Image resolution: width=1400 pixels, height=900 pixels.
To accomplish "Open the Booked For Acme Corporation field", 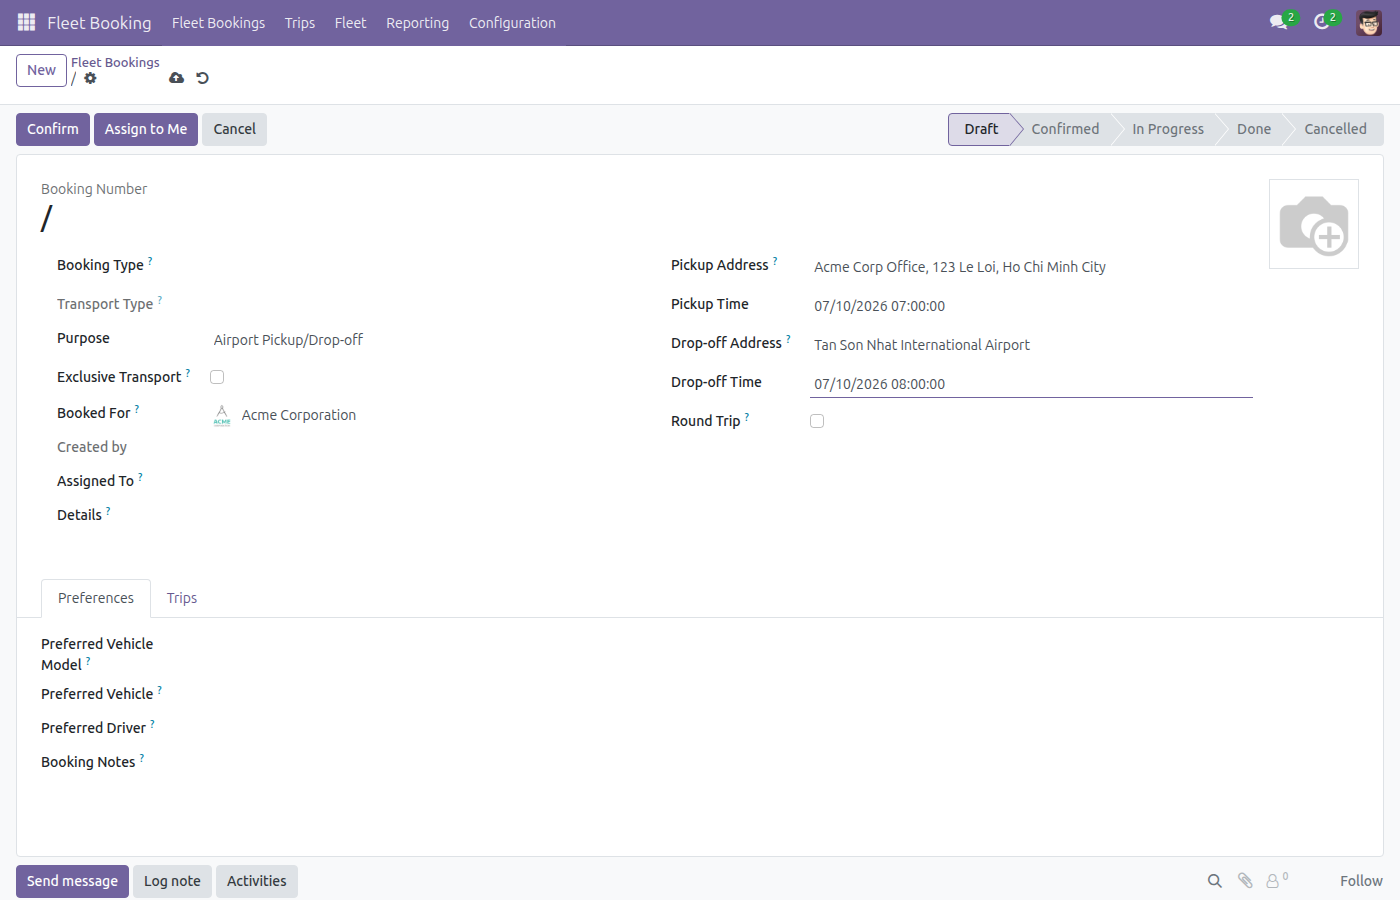I will coord(421,415).
